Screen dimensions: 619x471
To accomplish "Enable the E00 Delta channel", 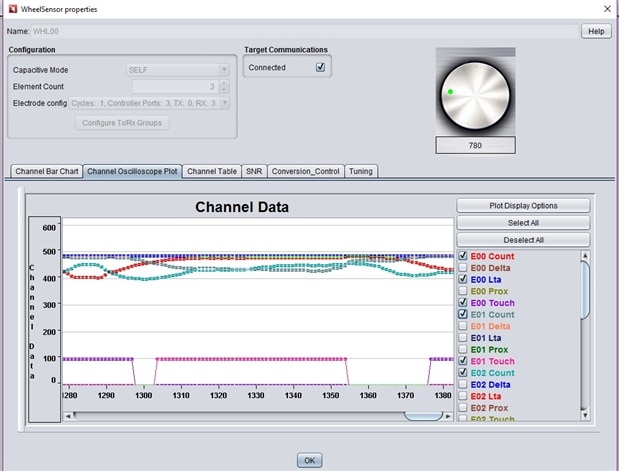I will coord(464,268).
